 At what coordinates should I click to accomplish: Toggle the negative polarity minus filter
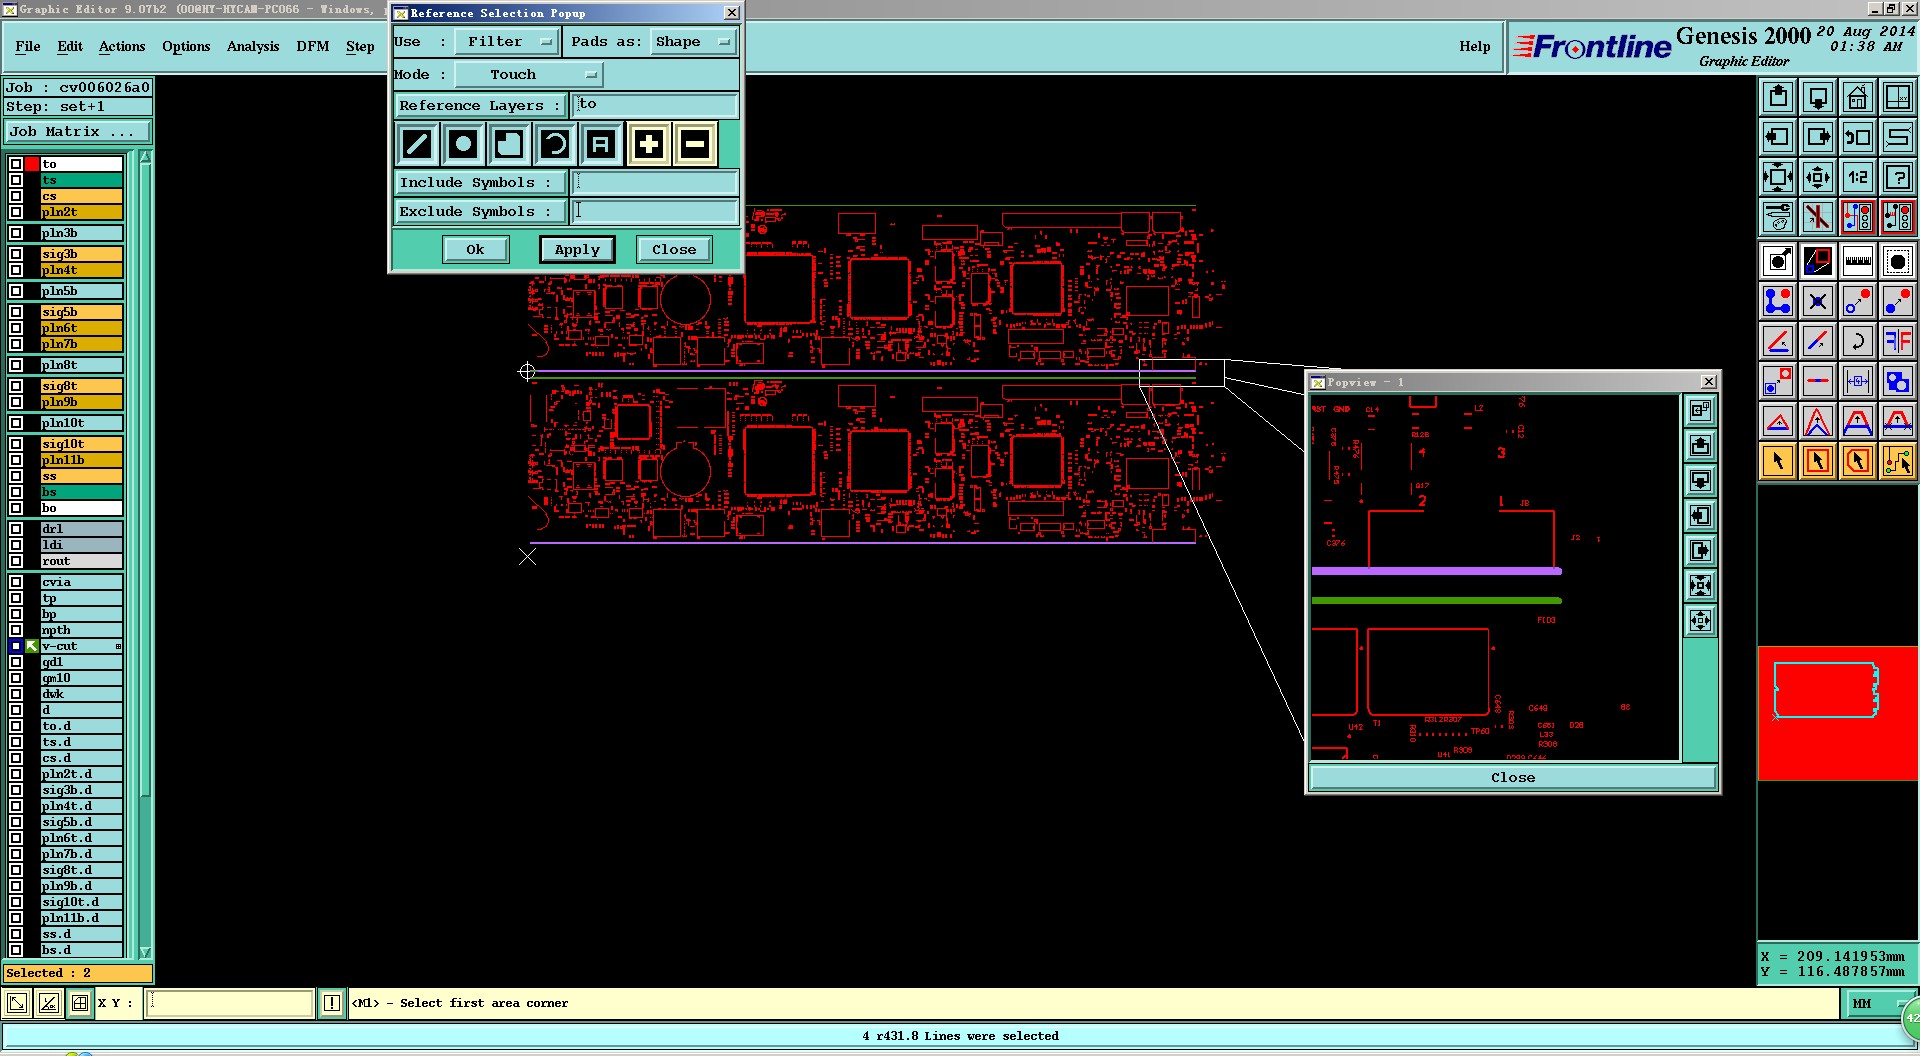(695, 145)
